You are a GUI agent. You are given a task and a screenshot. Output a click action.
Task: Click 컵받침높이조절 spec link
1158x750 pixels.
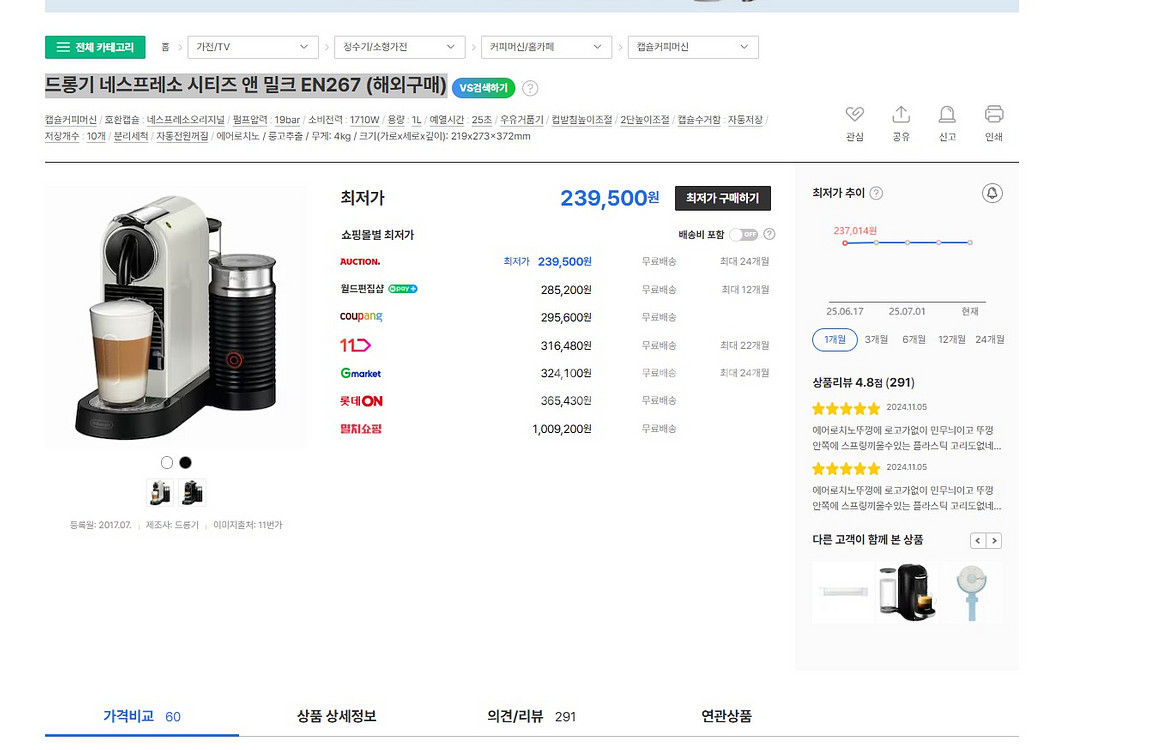pyautogui.click(x=582, y=120)
